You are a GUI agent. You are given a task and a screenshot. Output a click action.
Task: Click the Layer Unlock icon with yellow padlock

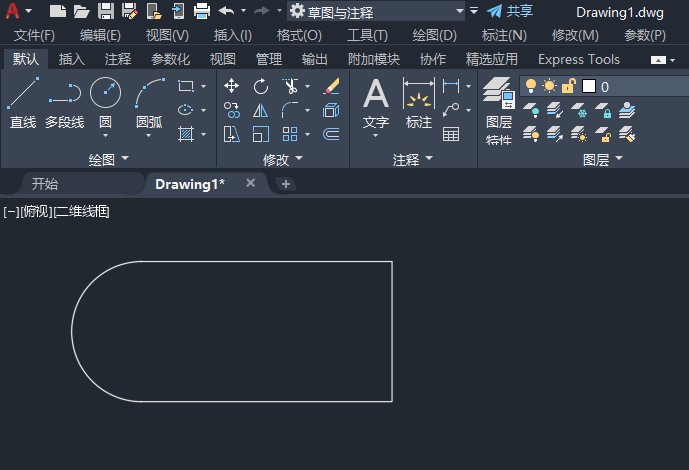tap(603, 134)
